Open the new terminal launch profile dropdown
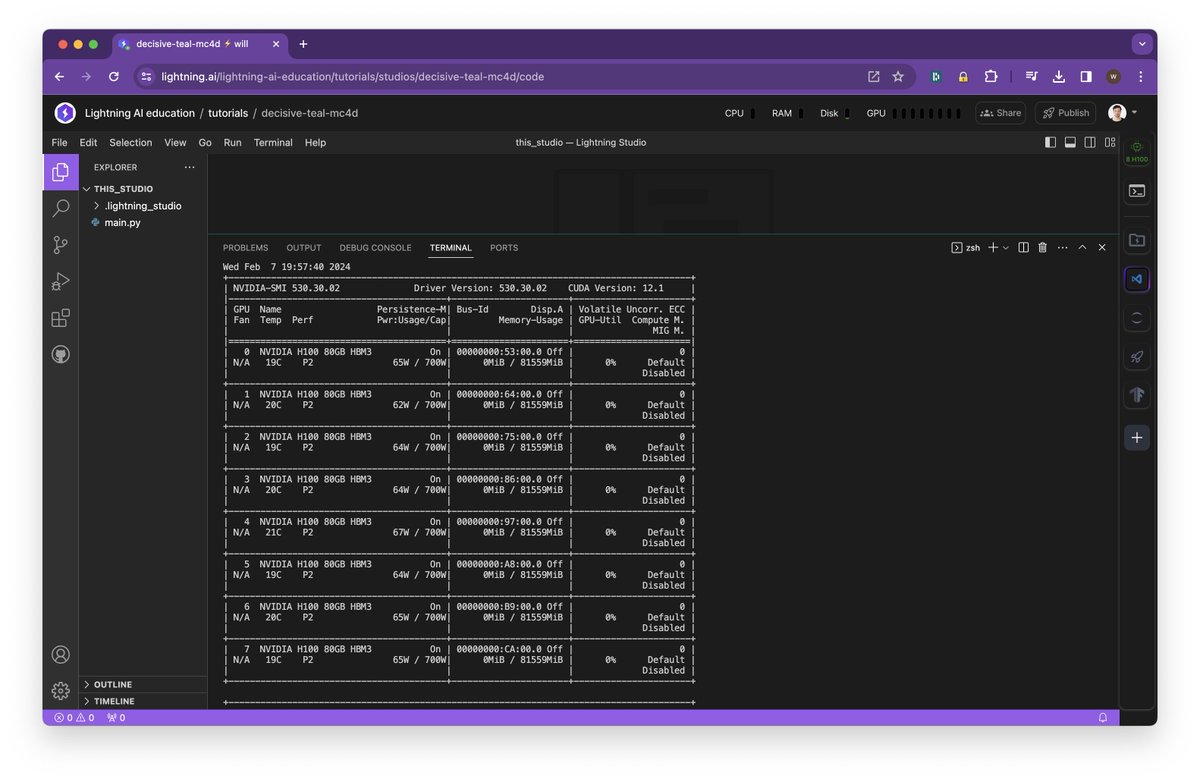1200x782 pixels. click(x=1006, y=247)
